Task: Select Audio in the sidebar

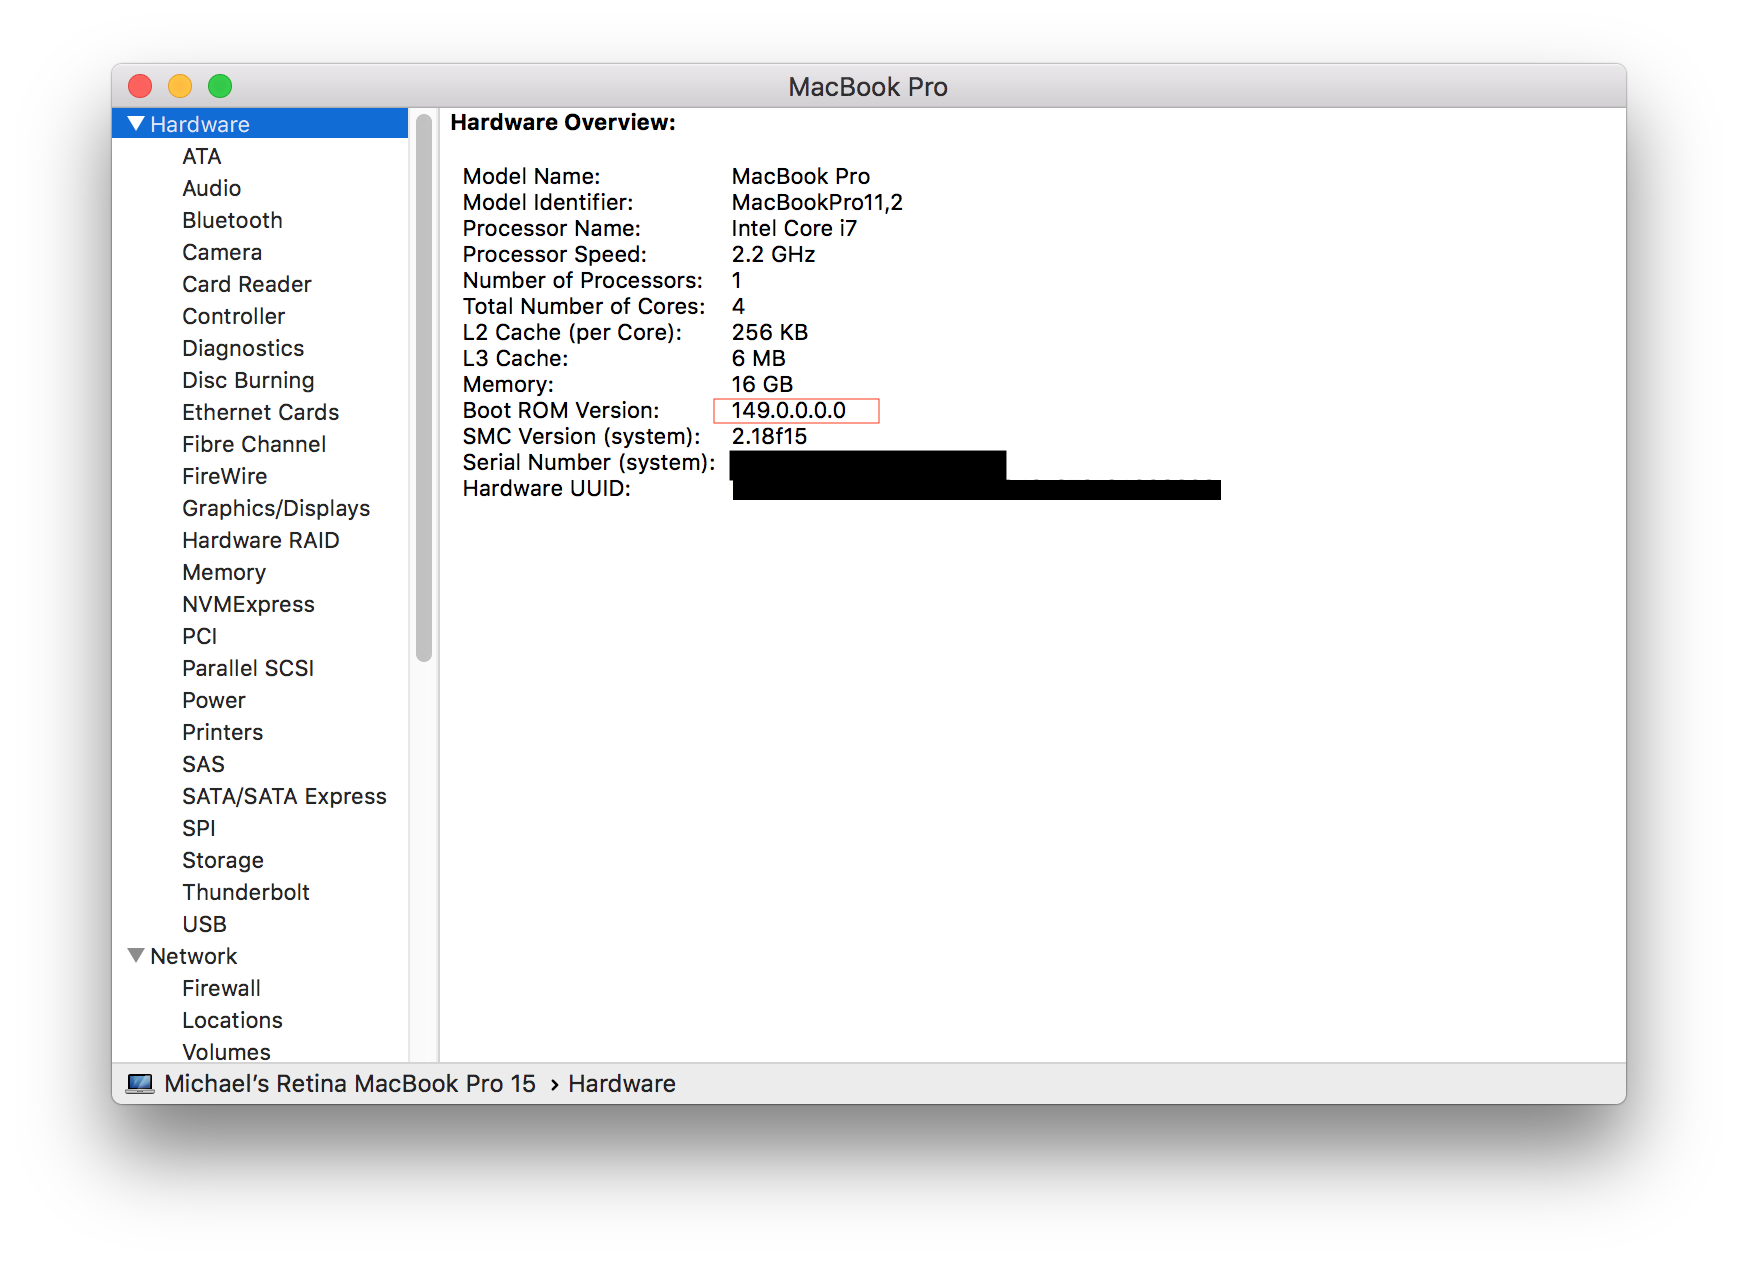Action: (212, 188)
